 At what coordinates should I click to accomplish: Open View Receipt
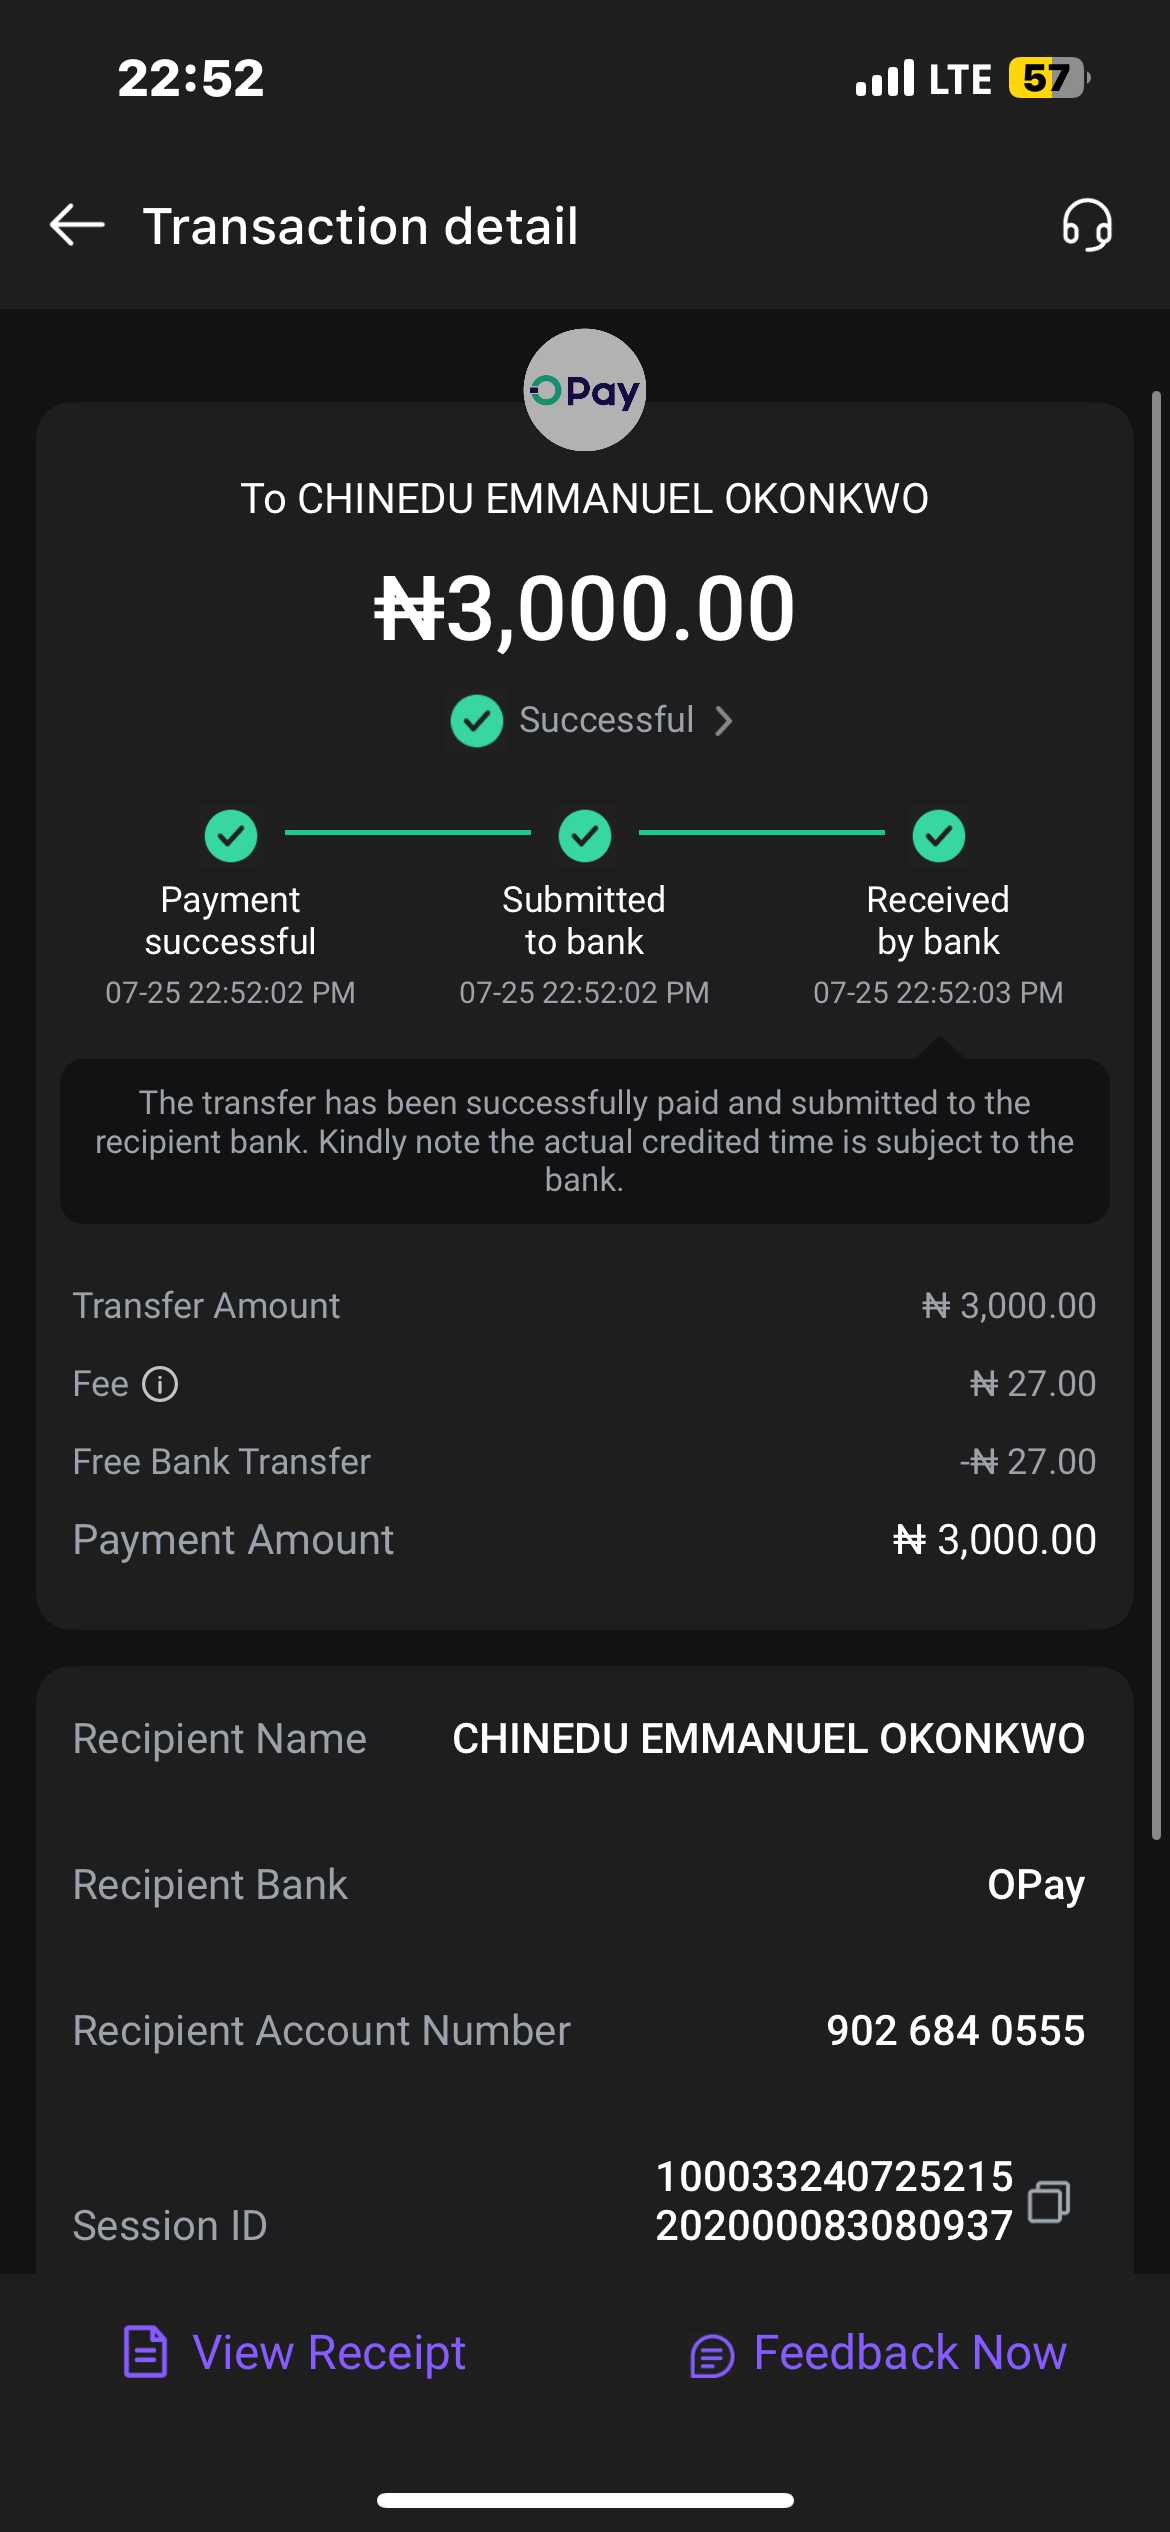pyautogui.click(x=329, y=2352)
